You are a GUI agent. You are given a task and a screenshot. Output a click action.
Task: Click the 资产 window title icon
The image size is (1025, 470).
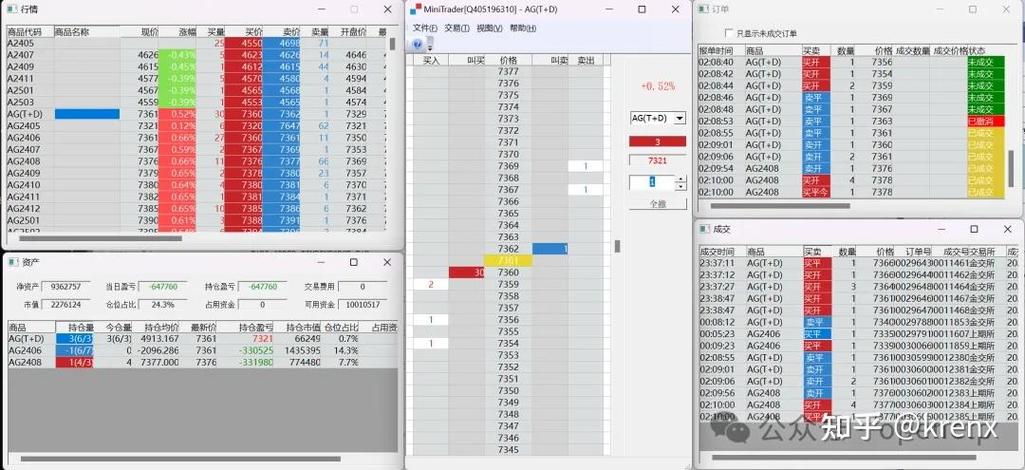[11, 262]
